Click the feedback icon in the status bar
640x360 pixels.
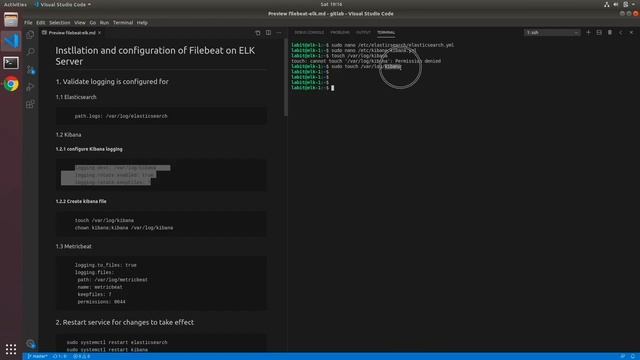click(622, 356)
